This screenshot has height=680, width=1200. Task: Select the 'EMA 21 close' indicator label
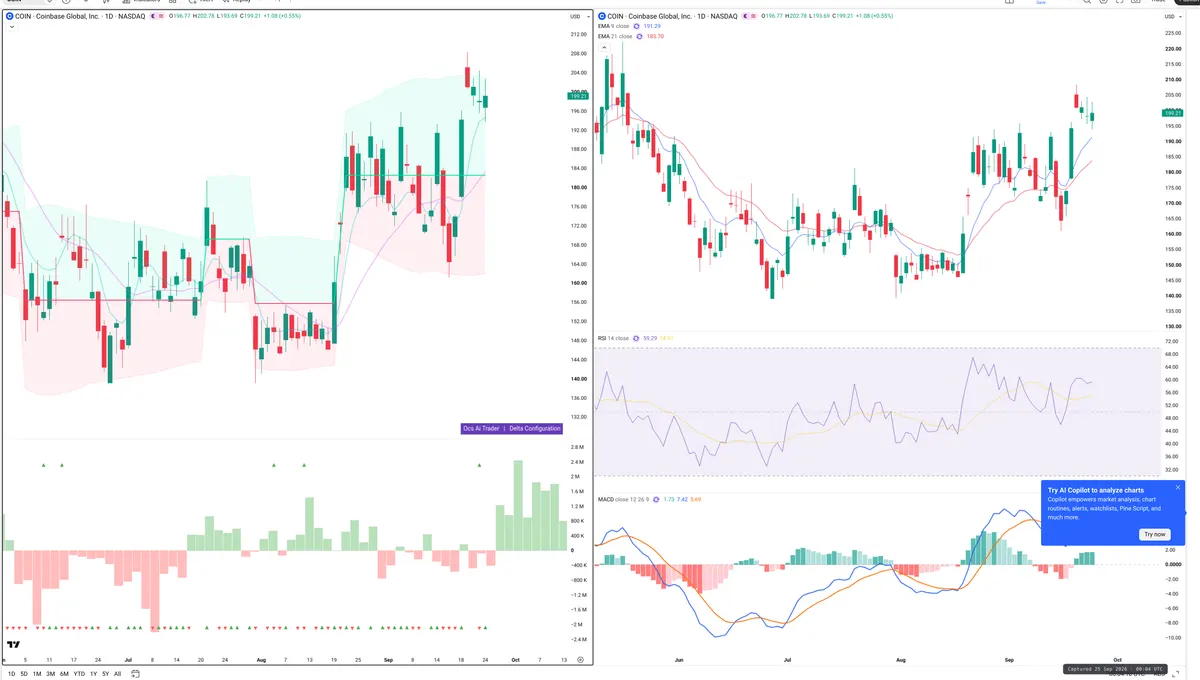pos(615,36)
